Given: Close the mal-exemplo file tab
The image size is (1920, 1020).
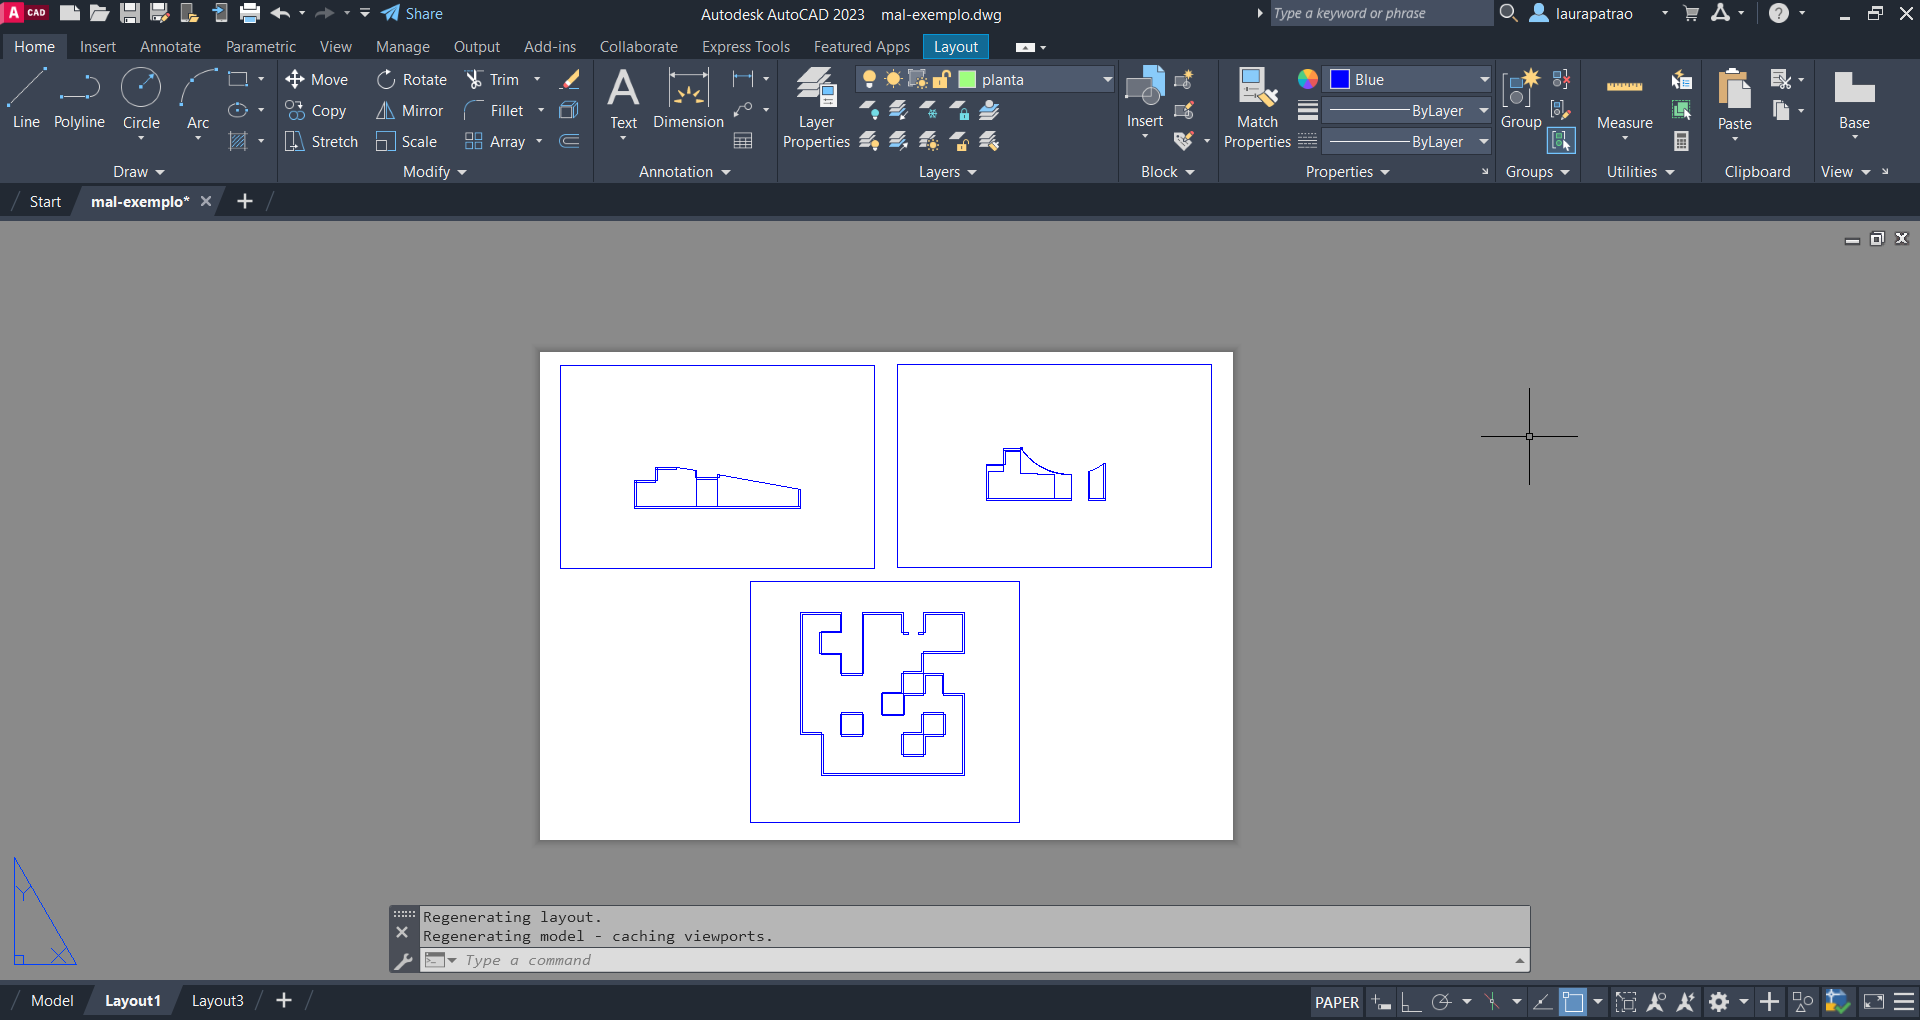Looking at the screenshot, I should click(206, 202).
